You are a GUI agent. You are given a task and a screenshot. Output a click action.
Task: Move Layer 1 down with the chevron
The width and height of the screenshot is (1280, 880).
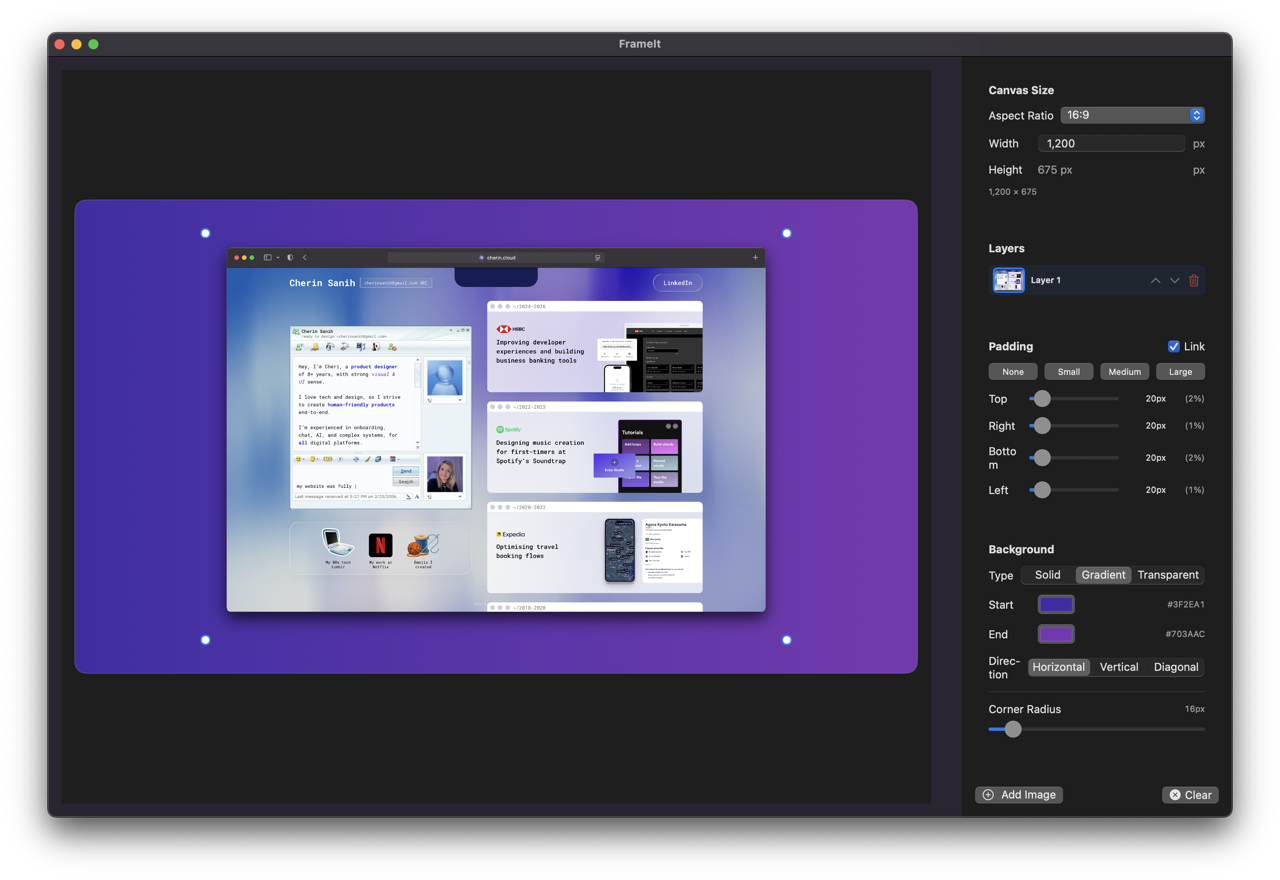coord(1175,281)
